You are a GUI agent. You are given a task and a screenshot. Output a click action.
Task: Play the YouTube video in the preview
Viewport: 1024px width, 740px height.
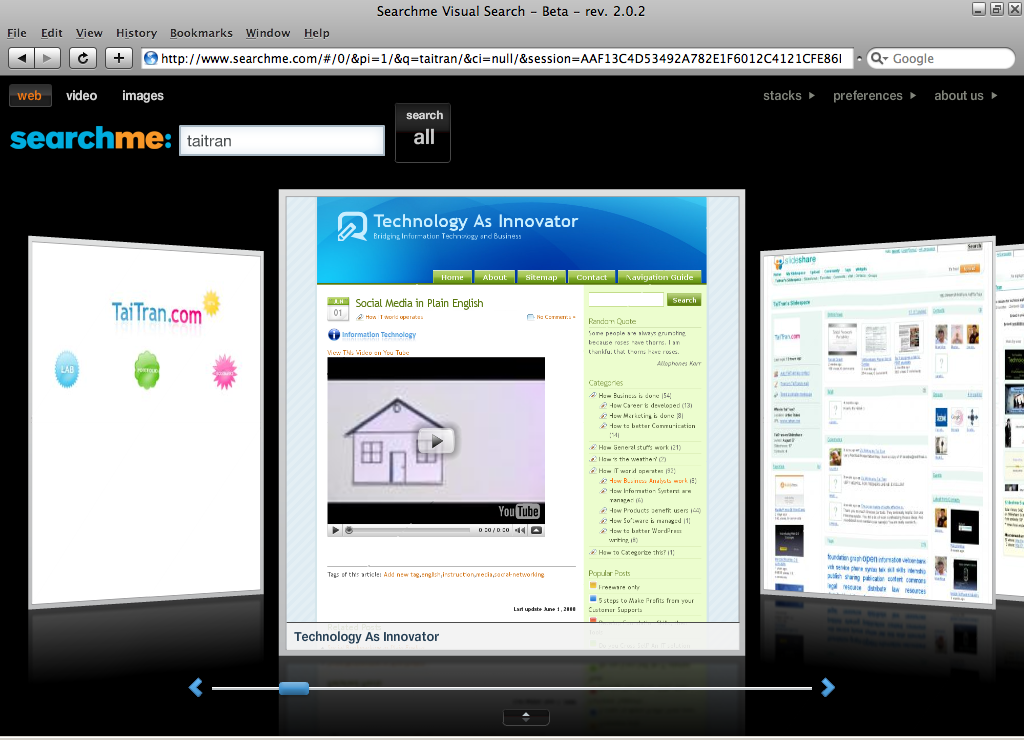click(436, 441)
